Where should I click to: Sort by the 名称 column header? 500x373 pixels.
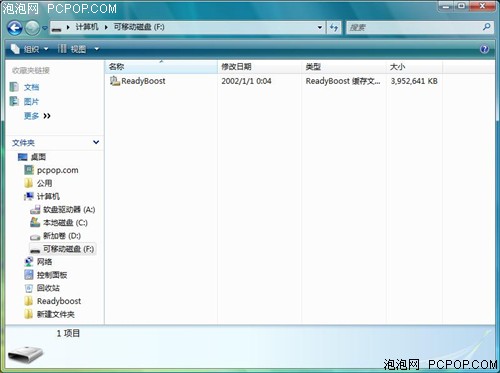pyautogui.click(x=162, y=67)
